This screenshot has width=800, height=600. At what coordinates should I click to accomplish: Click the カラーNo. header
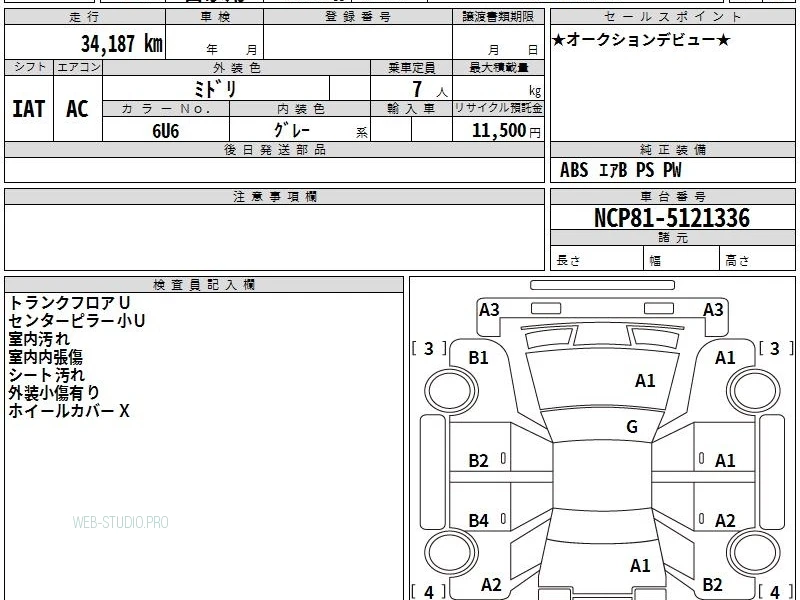point(166,109)
